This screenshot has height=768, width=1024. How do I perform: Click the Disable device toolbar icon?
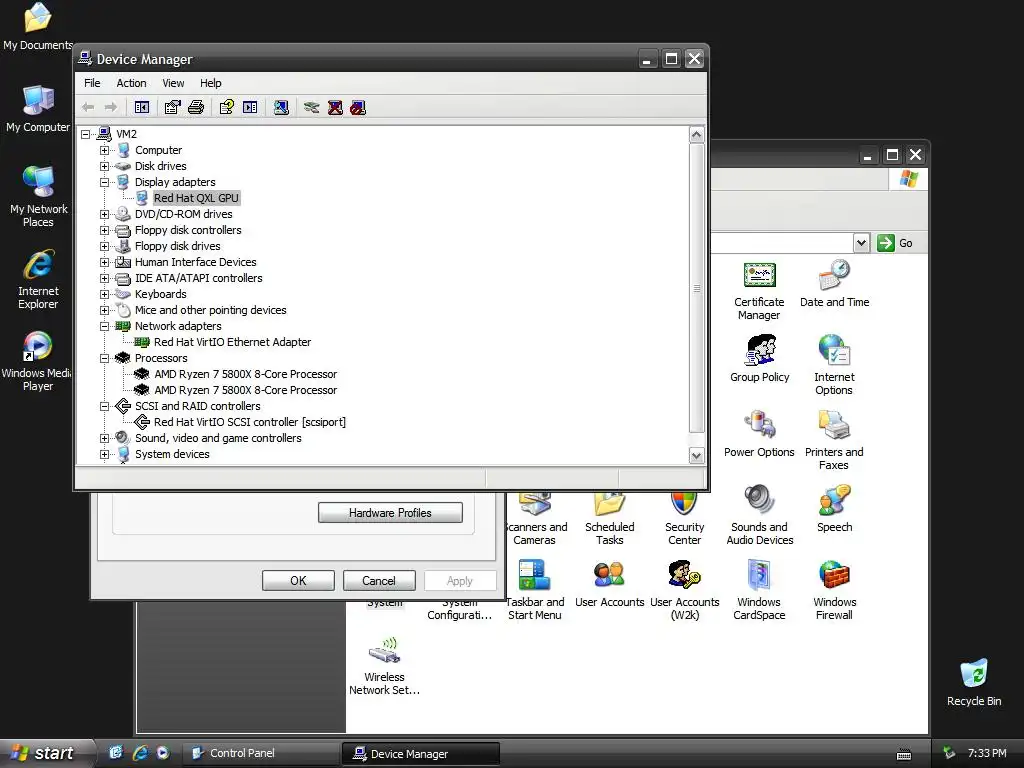[358, 107]
